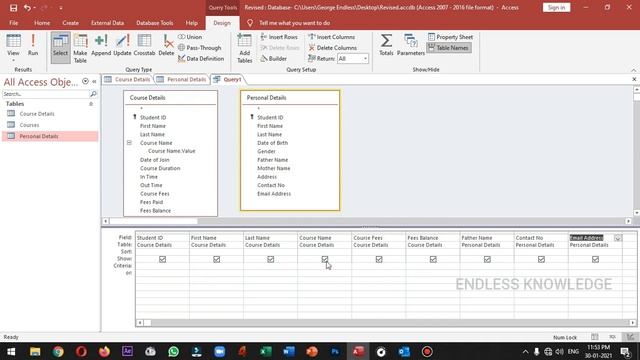This screenshot has height=360, width=640.
Task: Switch to the Database Tools tab
Action: 155,23
